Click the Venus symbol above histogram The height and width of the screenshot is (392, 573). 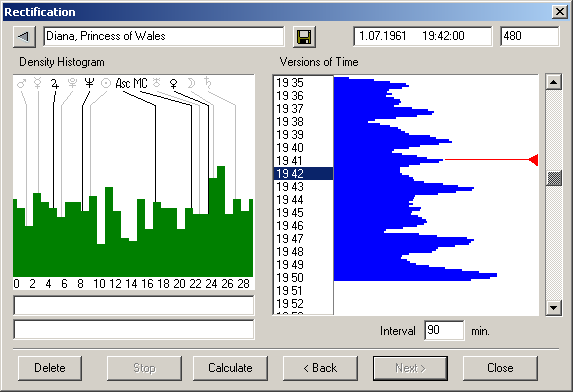coord(174,84)
